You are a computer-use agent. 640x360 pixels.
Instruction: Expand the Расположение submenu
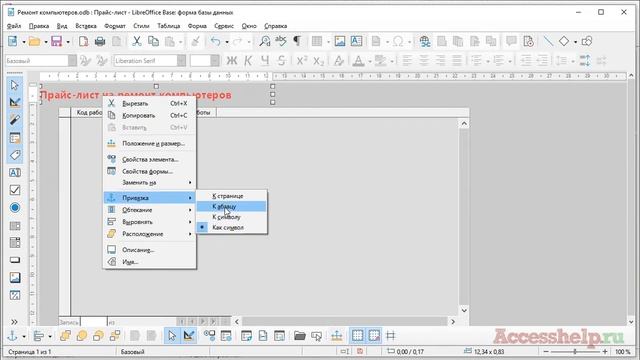point(149,234)
